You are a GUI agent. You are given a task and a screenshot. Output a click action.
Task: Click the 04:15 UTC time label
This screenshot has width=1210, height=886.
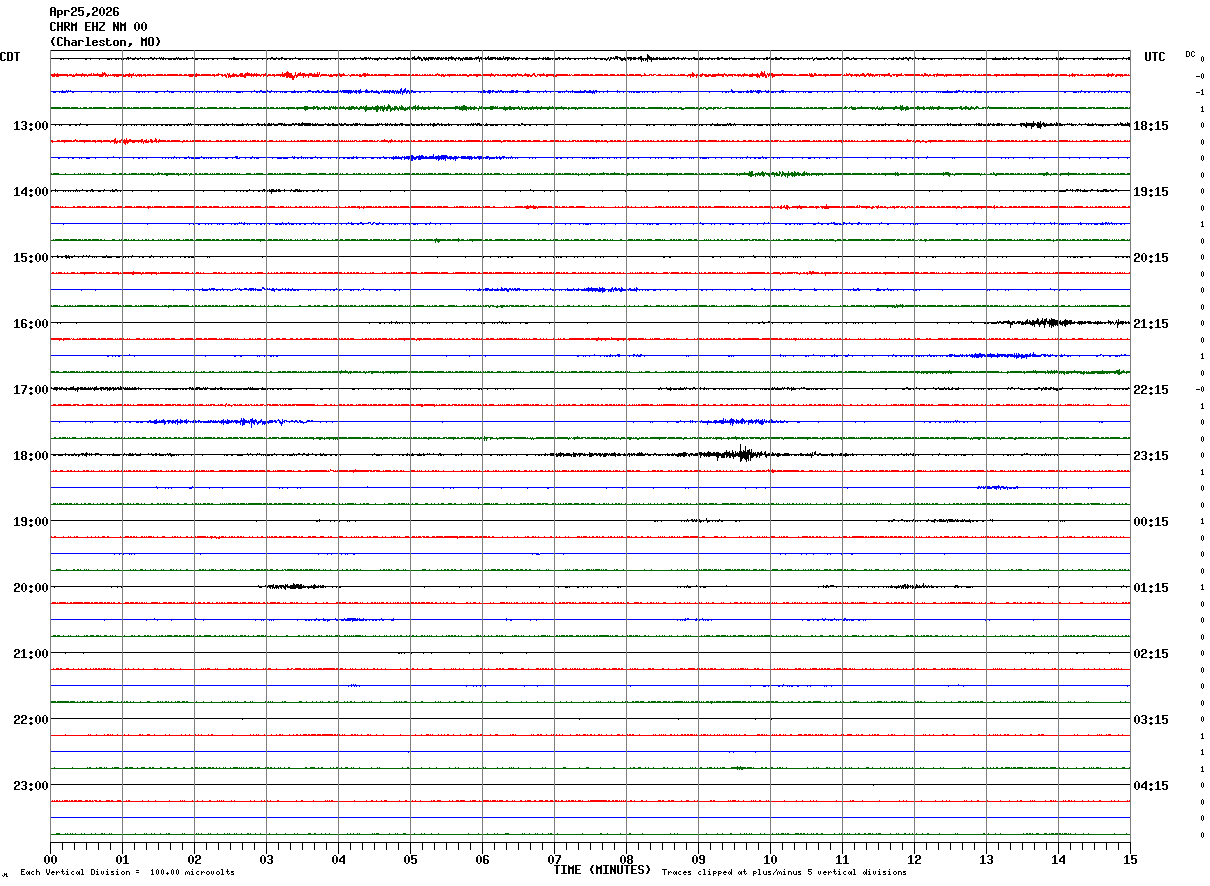(1151, 786)
